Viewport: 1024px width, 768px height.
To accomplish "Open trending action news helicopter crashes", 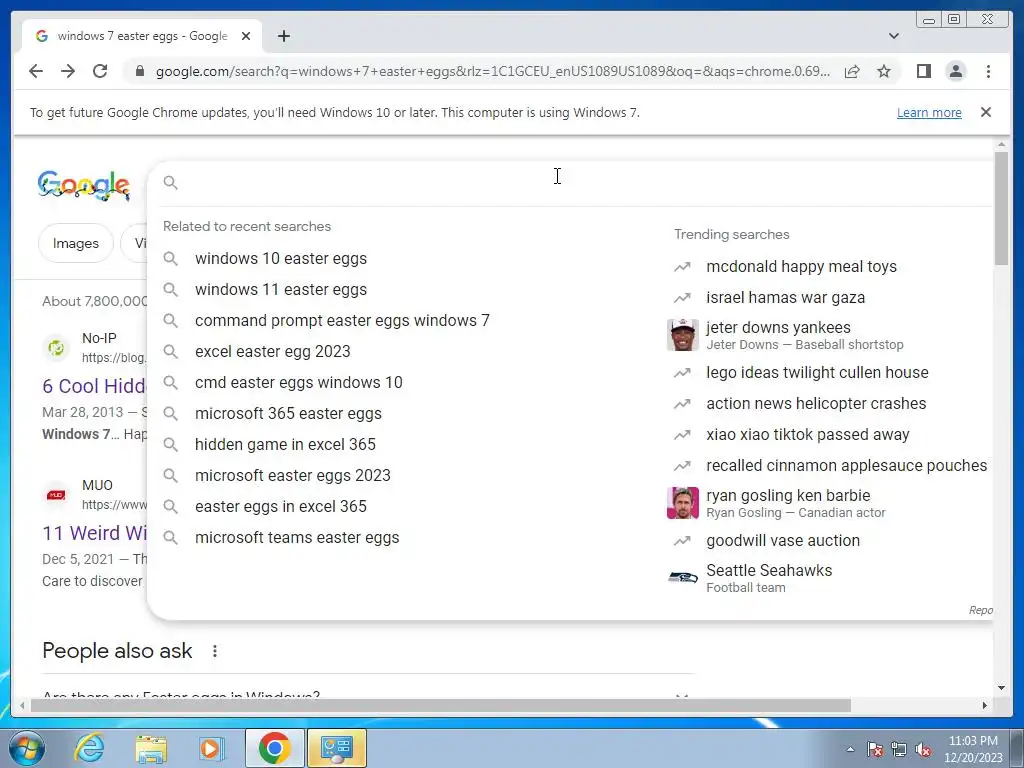I will click(816, 404).
